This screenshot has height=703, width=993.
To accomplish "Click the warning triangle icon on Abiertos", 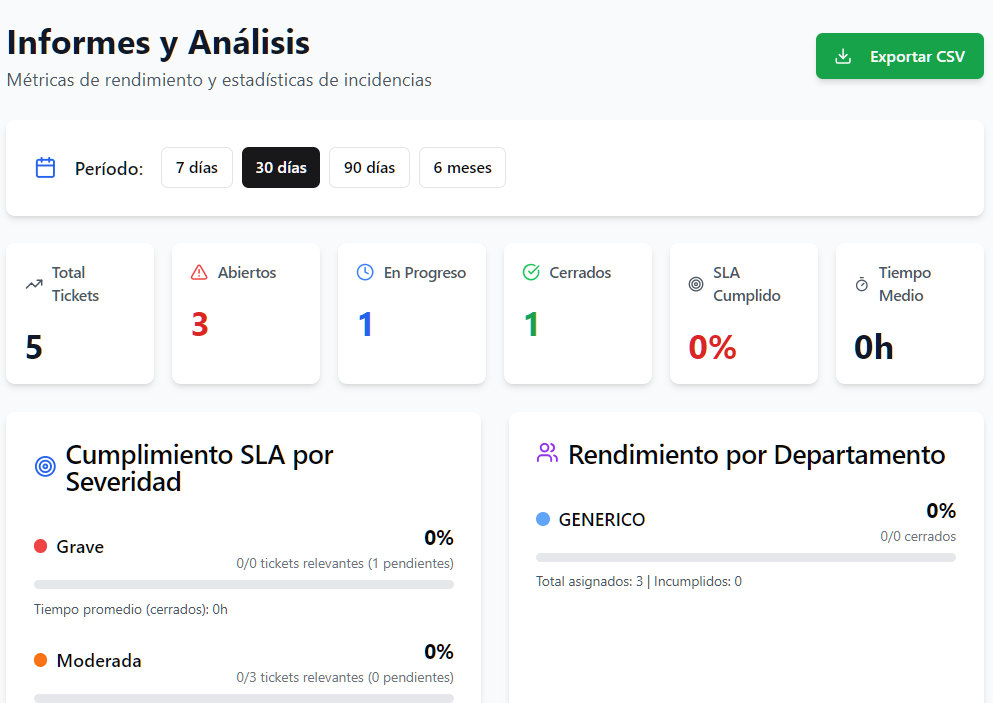I will point(199,272).
